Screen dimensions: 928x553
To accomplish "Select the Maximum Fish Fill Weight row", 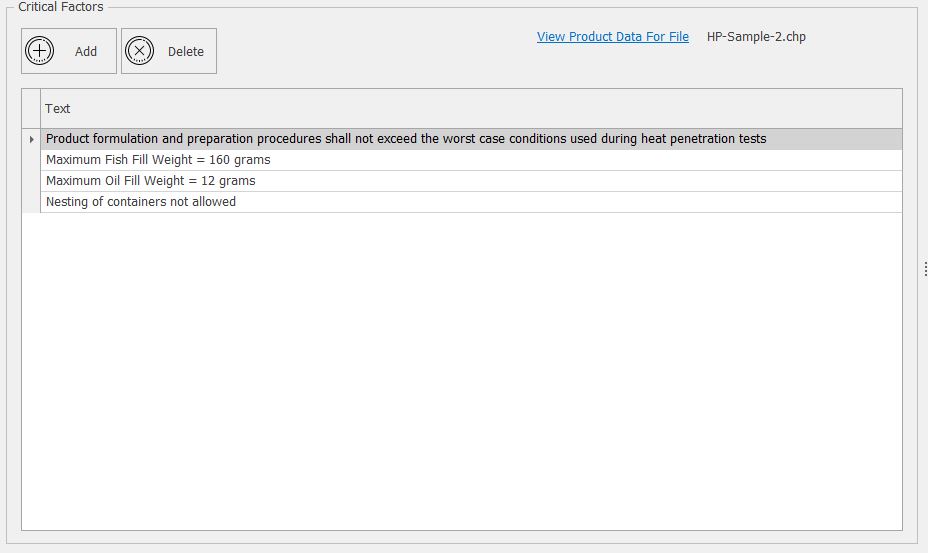I will click(471, 160).
